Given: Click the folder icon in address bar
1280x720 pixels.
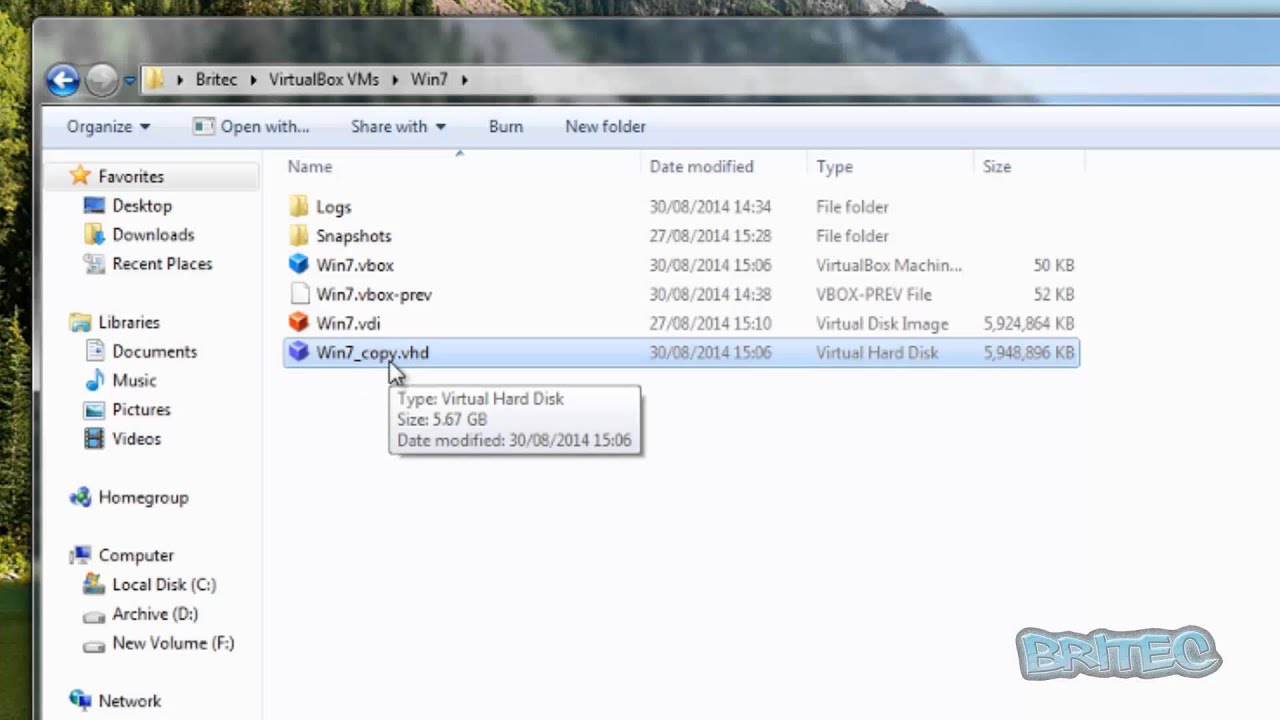Looking at the screenshot, I should point(155,79).
